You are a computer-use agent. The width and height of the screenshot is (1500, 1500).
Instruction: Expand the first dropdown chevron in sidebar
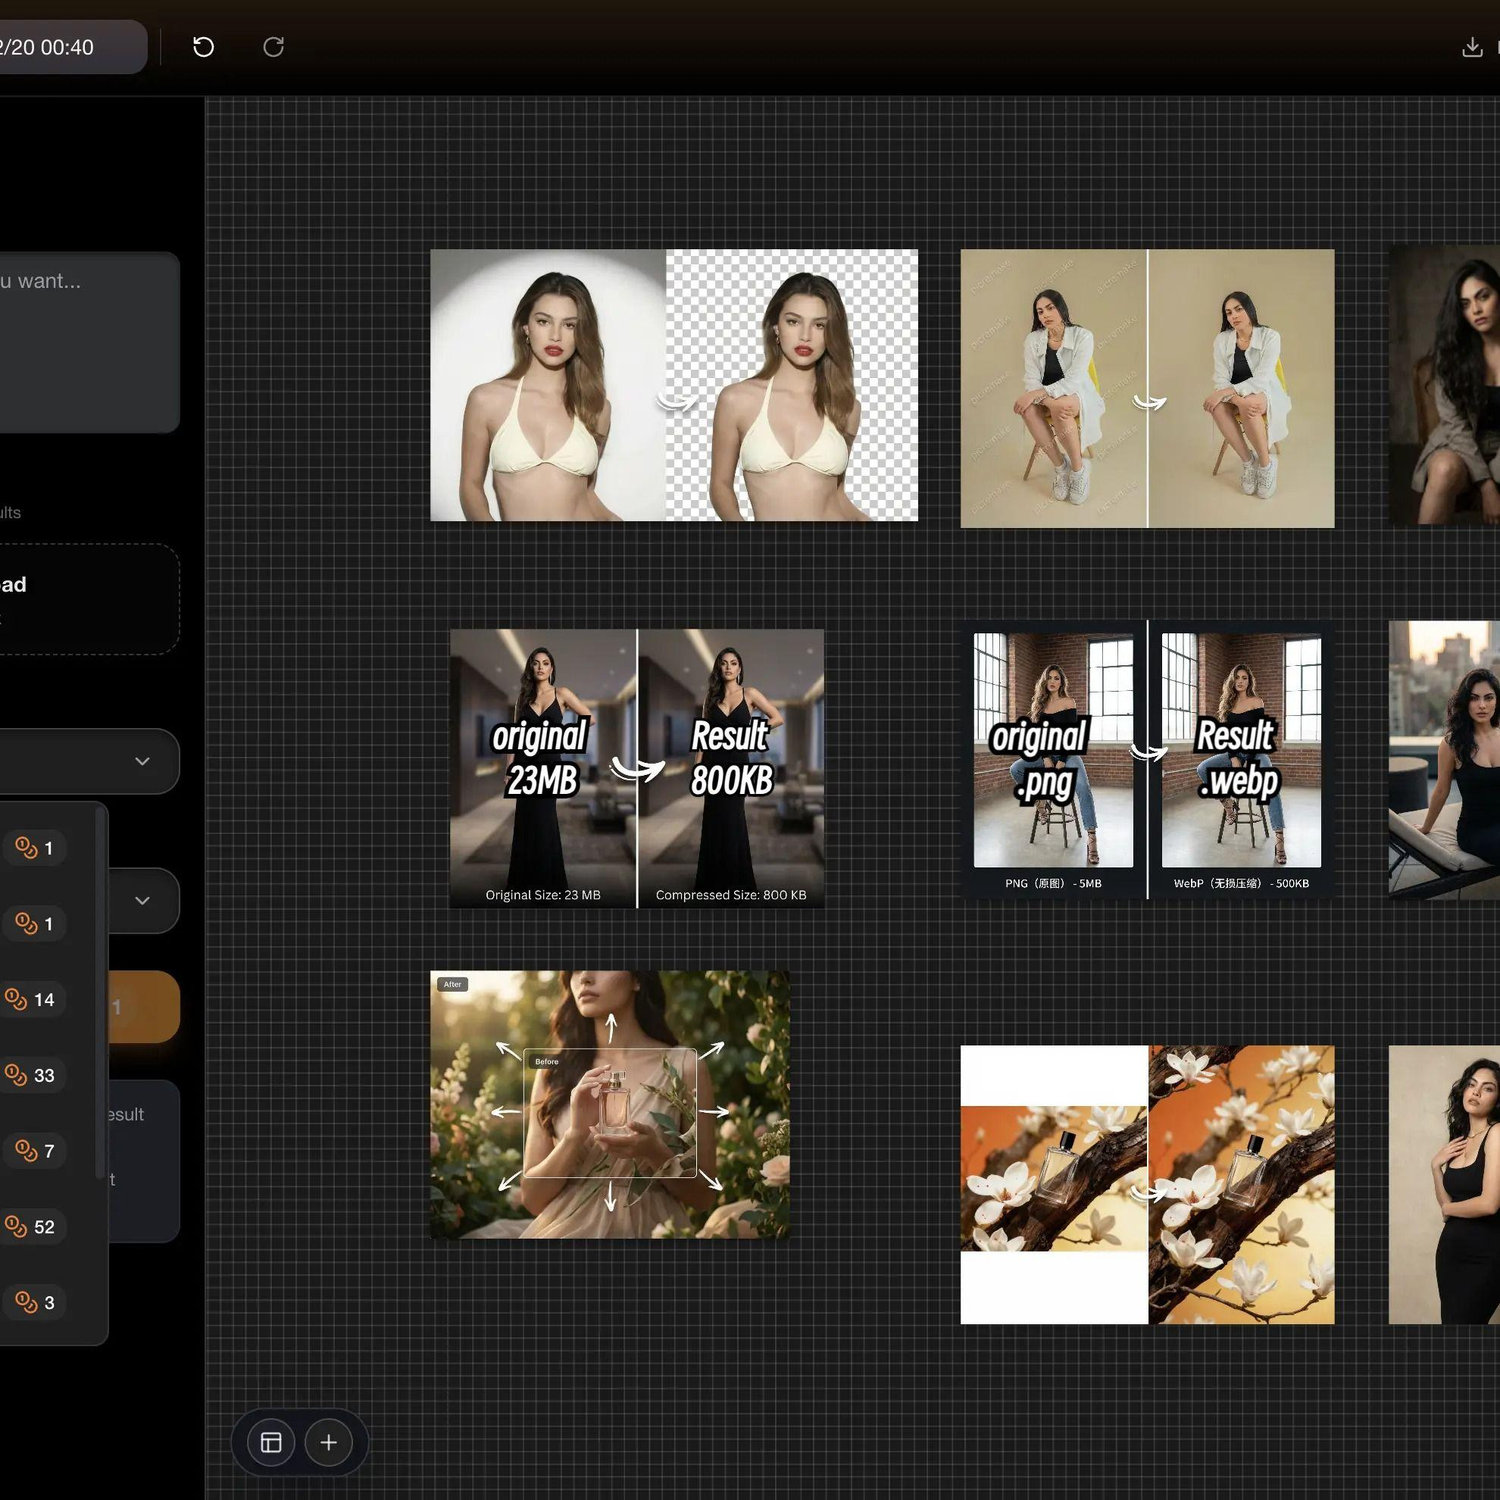(x=142, y=761)
